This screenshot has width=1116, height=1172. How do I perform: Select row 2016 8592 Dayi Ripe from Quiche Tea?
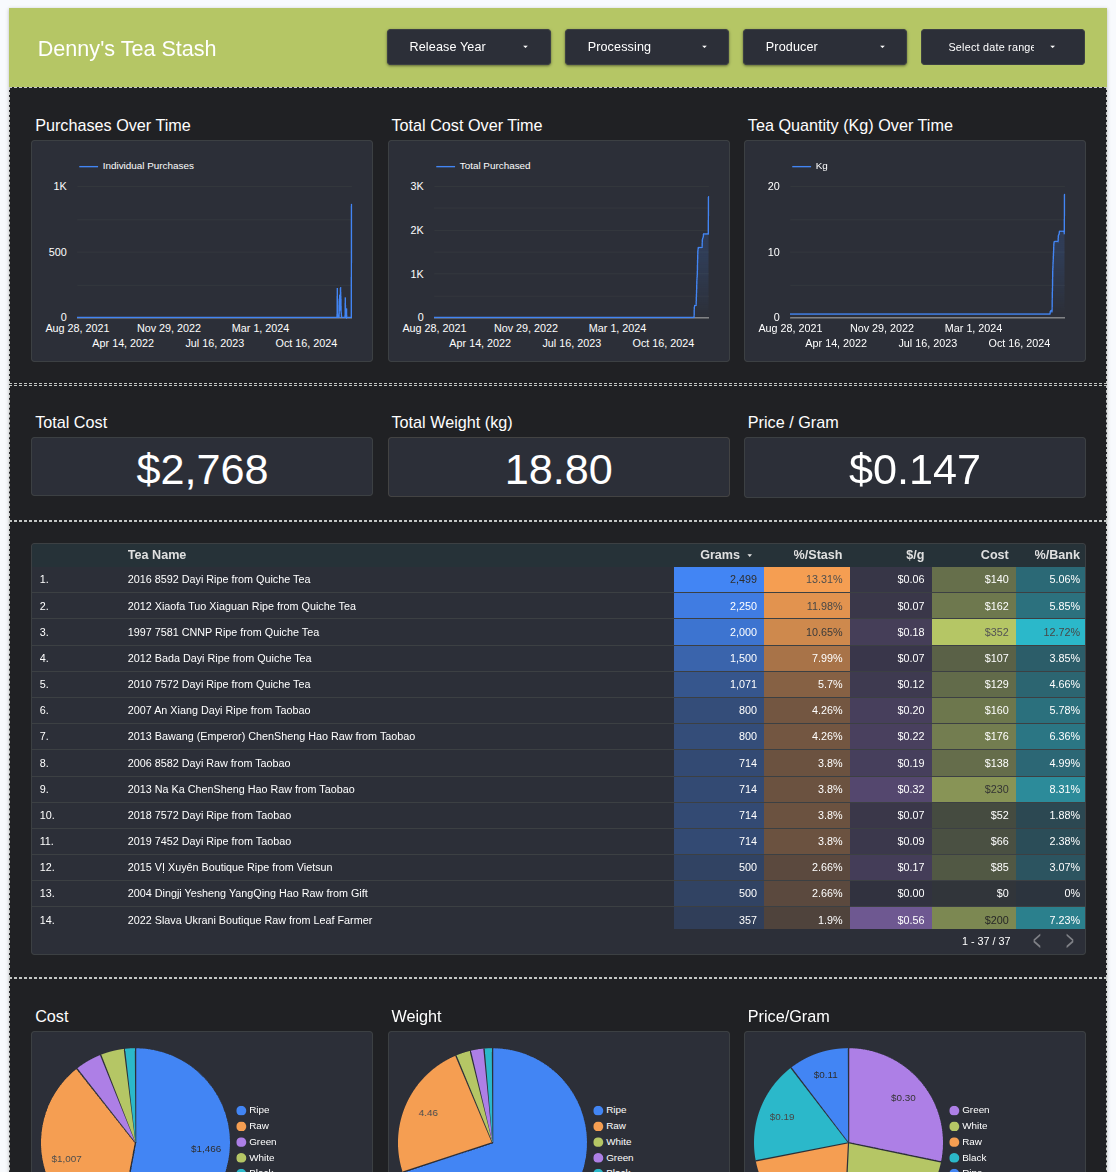[x=558, y=579]
